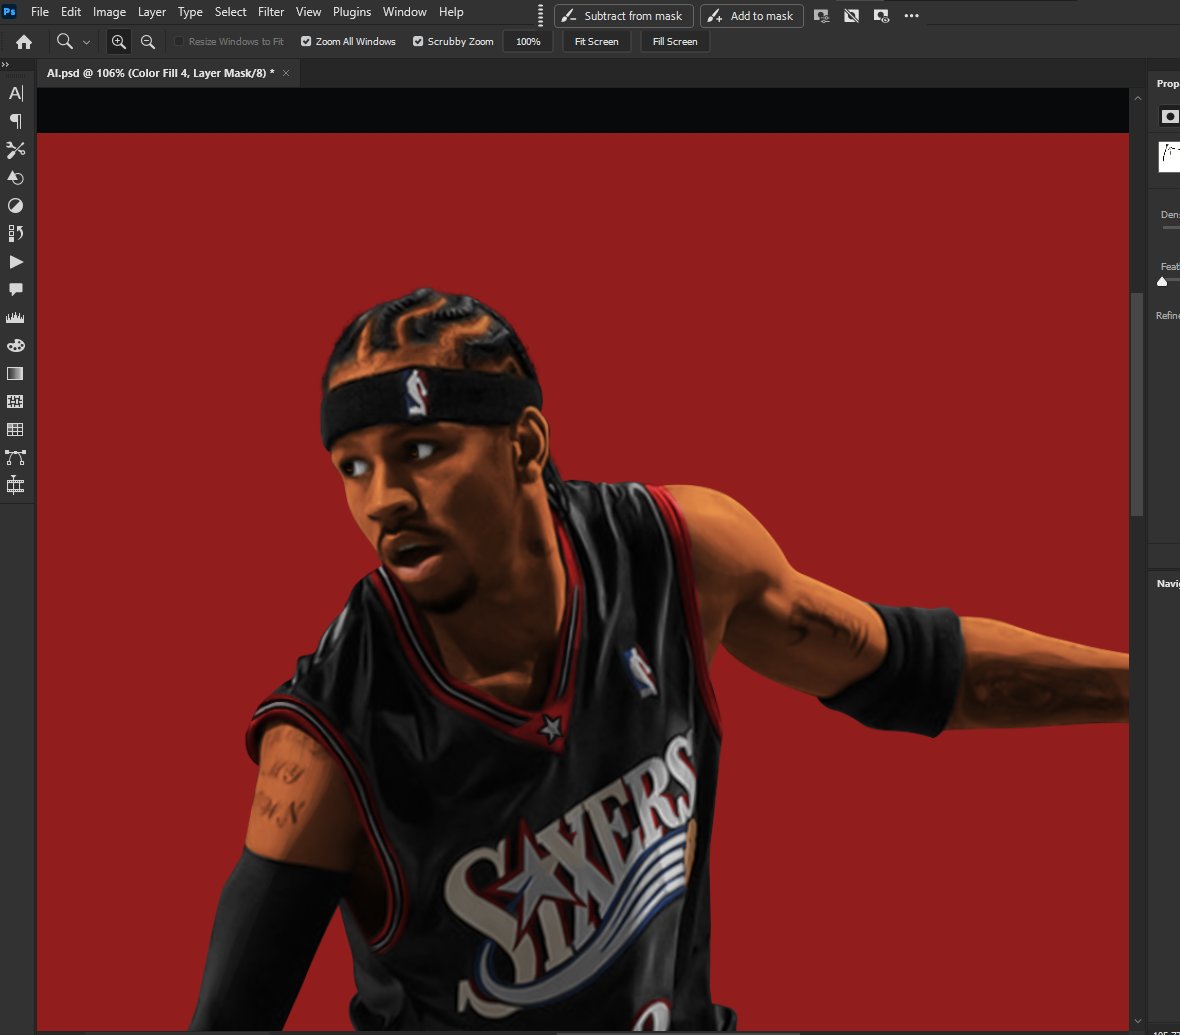This screenshot has height=1035, width=1180.
Task: Select the Navigator panel tab
Action: (x=1167, y=583)
